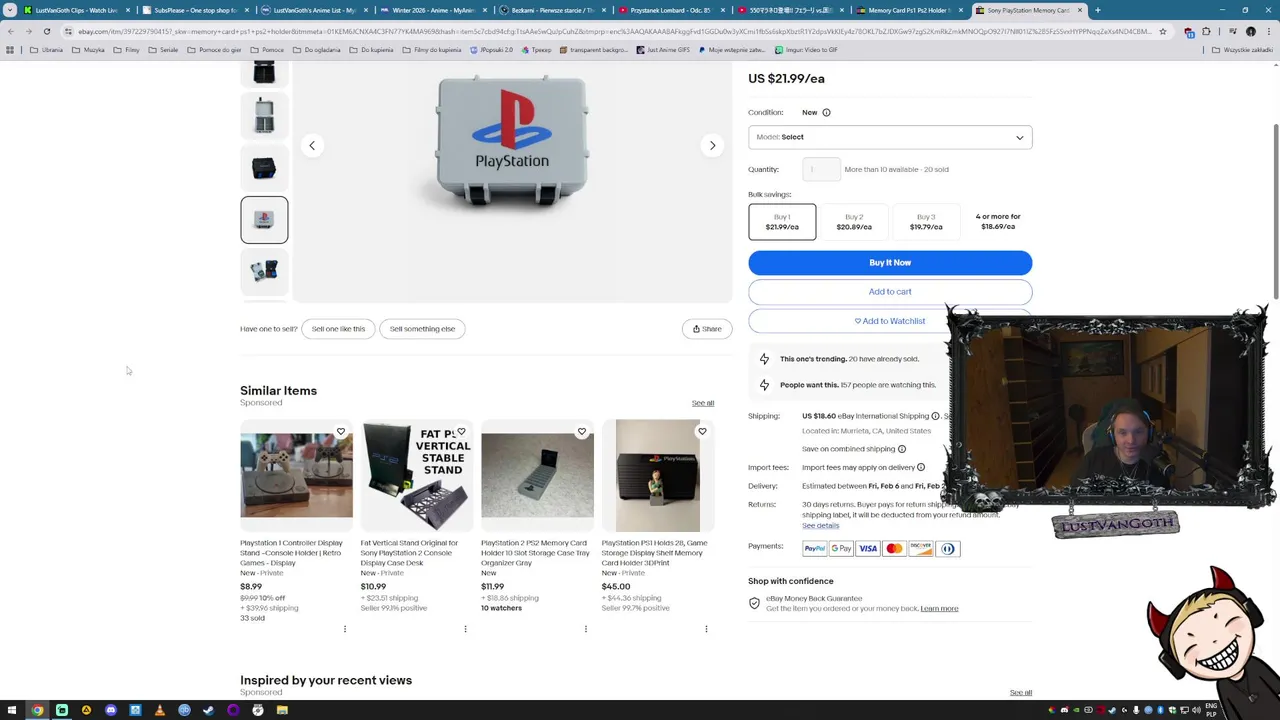
Task: Click the info icon next to Save on combined shipping
Action: (902, 449)
